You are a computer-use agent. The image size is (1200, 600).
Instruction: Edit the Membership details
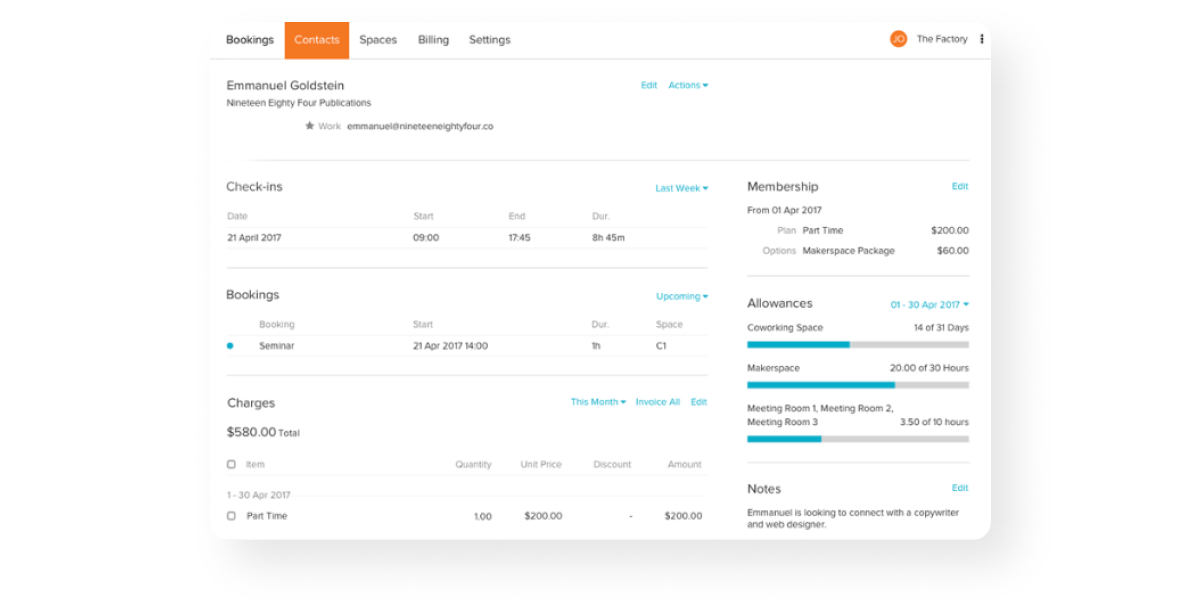point(959,187)
